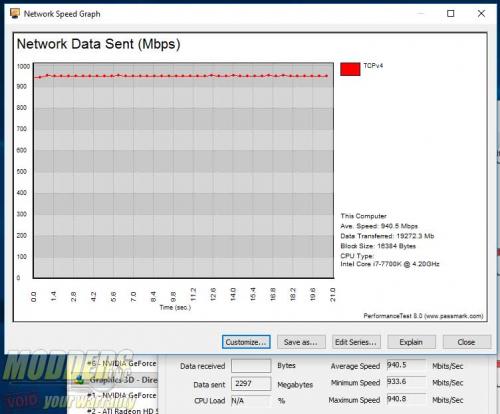This screenshot has width=500, height=414.
Task: Click the Explain button
Action: pyautogui.click(x=411, y=342)
